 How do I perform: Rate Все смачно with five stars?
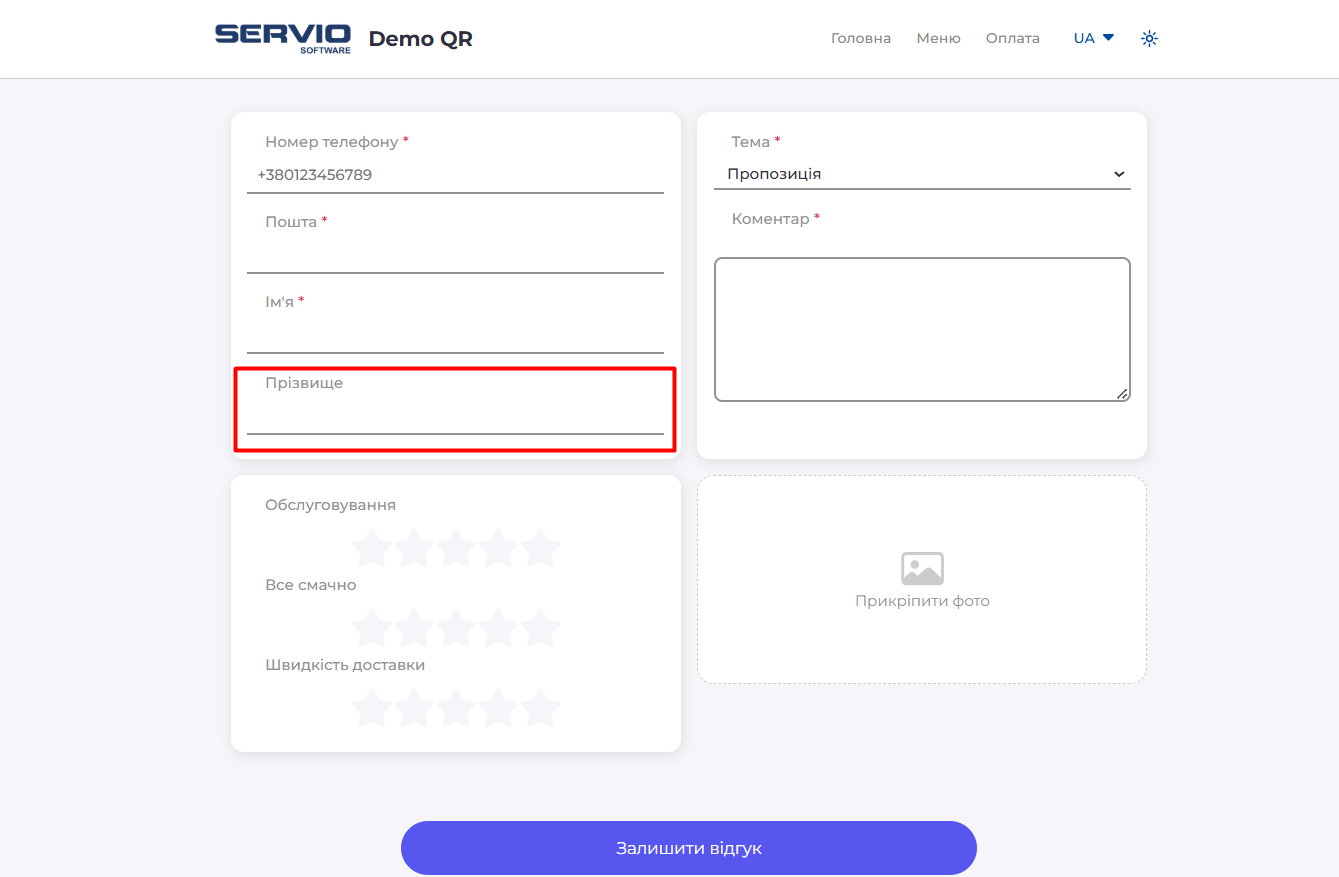pyautogui.click(x=540, y=628)
